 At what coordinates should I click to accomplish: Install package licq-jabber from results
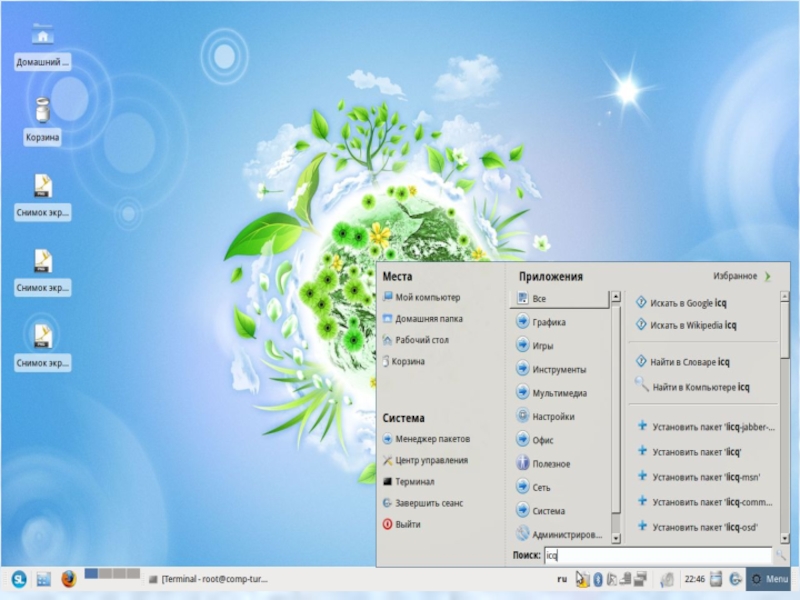pyautogui.click(x=705, y=427)
